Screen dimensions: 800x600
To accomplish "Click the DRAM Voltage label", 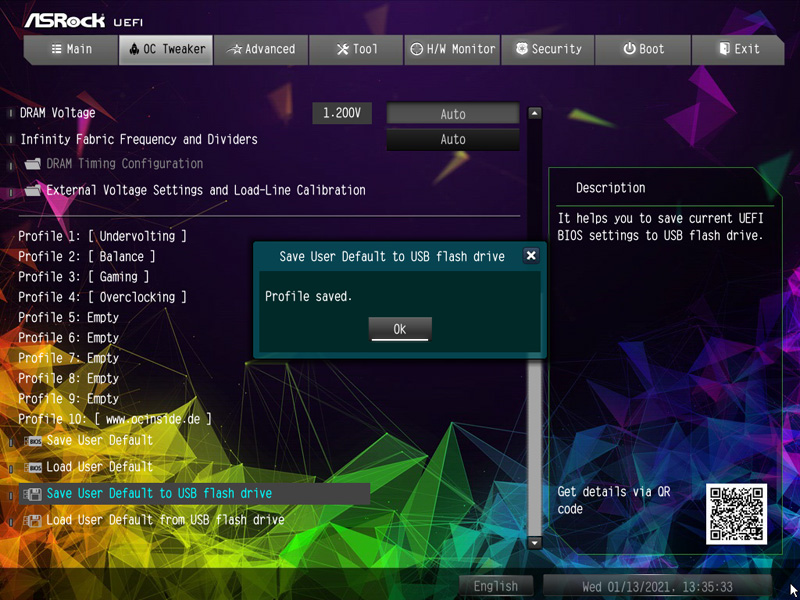I will pyautogui.click(x=58, y=113).
